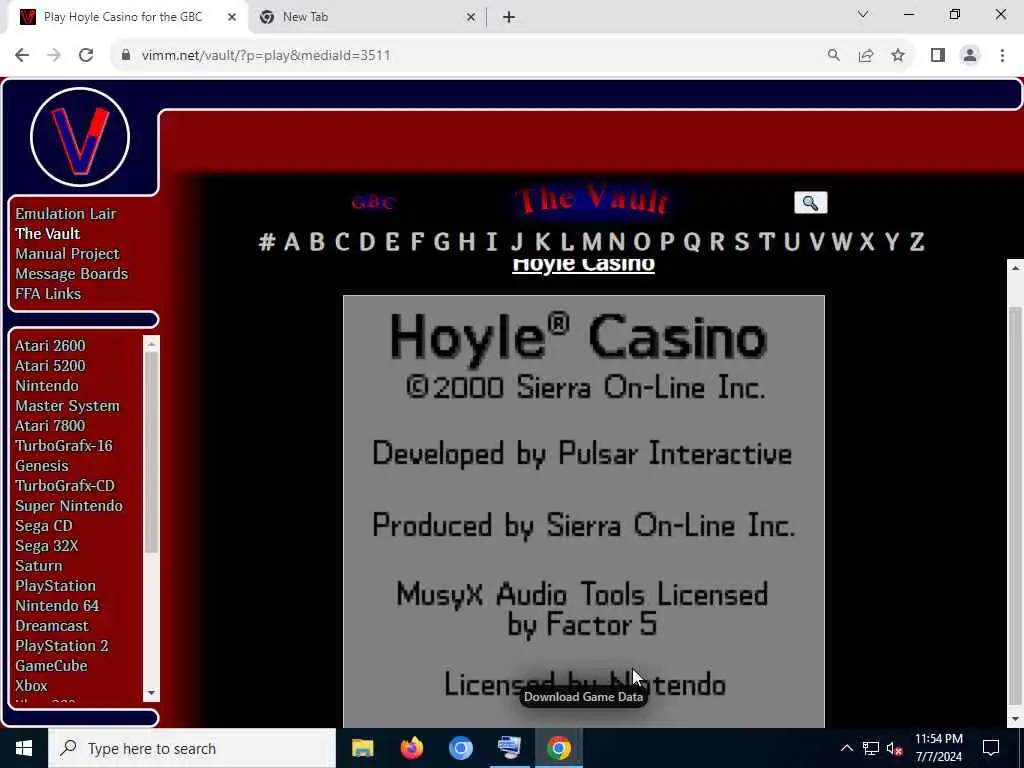Click the GBC system label
This screenshot has width=1024, height=768.
[x=373, y=202]
